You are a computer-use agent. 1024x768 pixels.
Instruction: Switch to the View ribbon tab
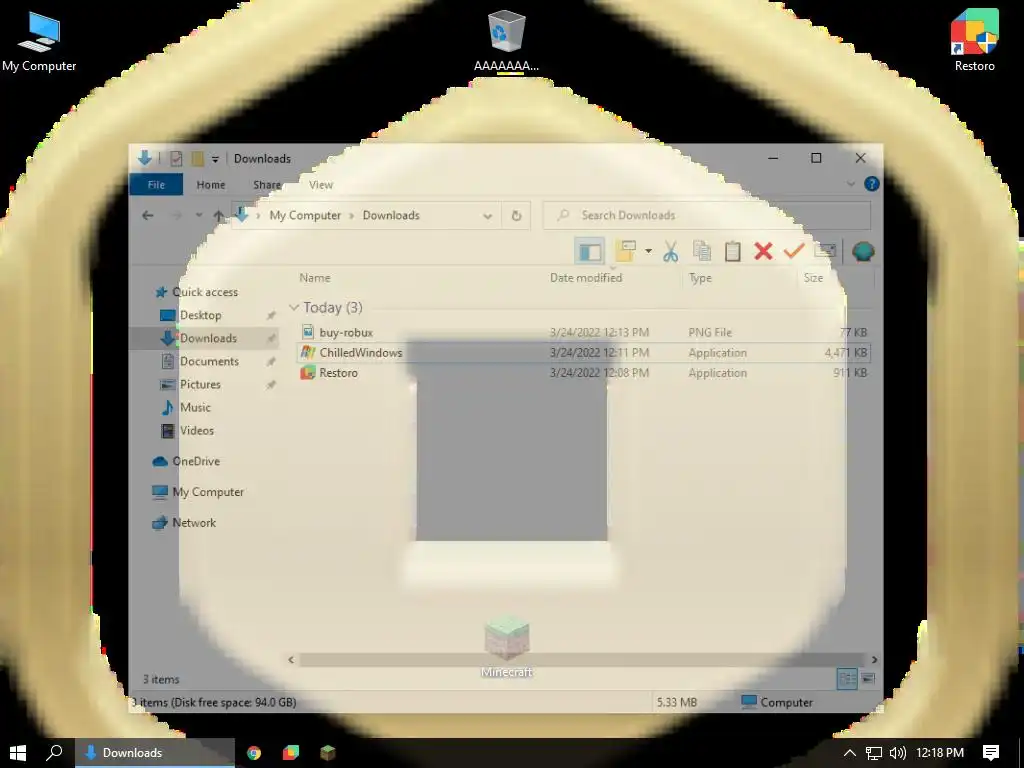pos(321,185)
